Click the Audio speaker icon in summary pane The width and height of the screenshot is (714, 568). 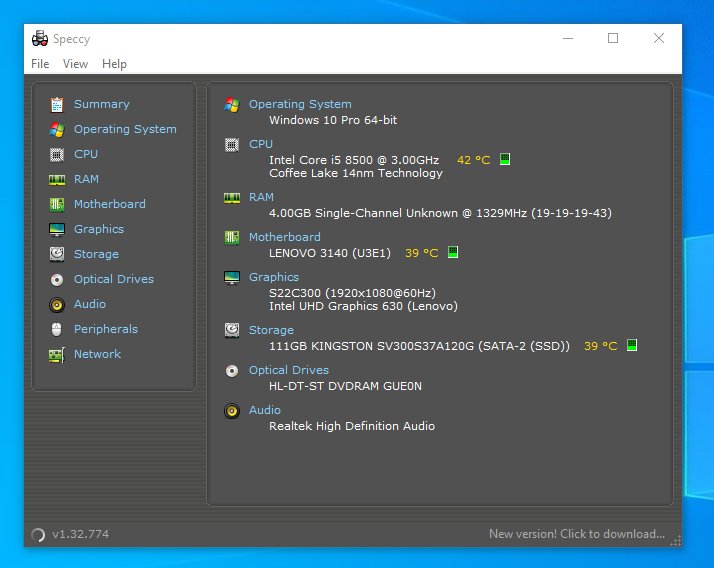[x=232, y=411]
